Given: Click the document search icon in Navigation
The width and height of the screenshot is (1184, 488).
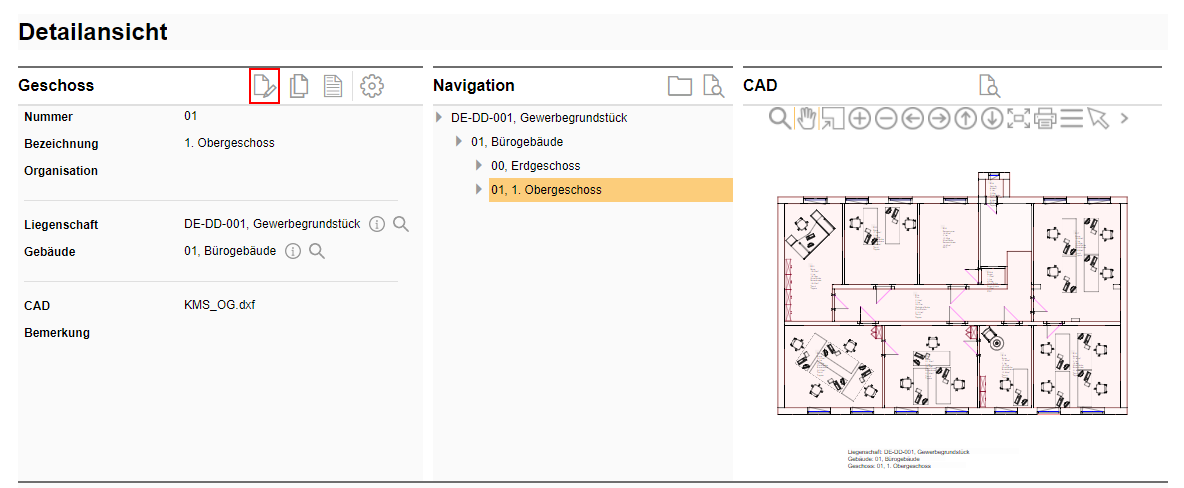Looking at the screenshot, I should tap(713, 86).
